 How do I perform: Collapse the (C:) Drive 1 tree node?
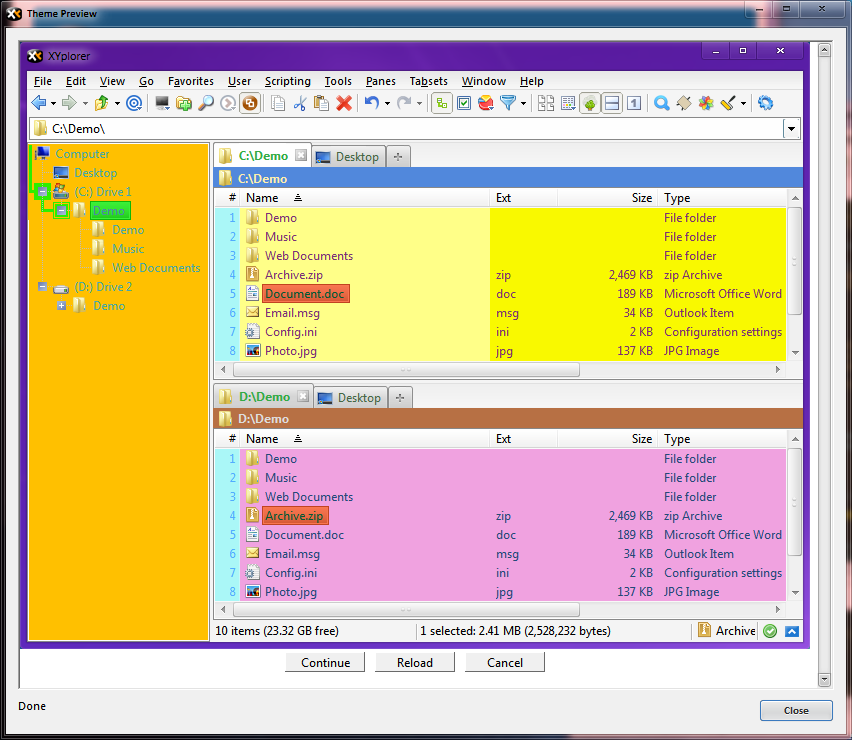[42, 192]
